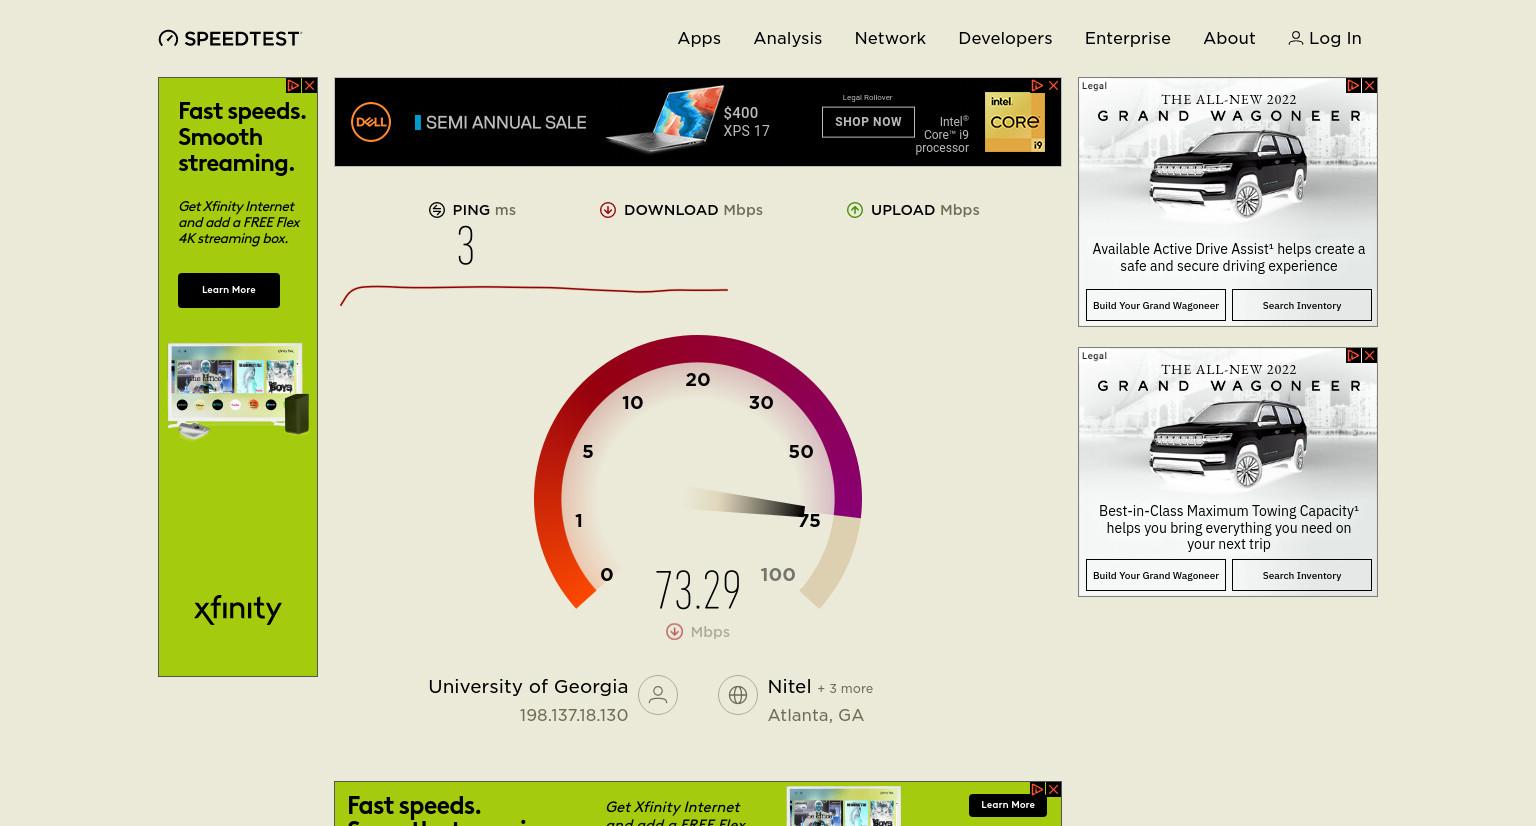Open the Network menu

tap(890, 38)
